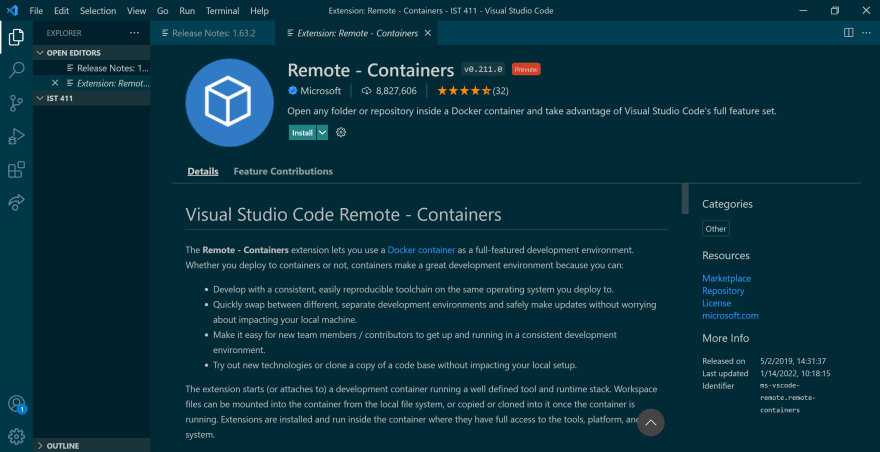
Task: Install the Remote - Containers extension
Action: [302, 133]
